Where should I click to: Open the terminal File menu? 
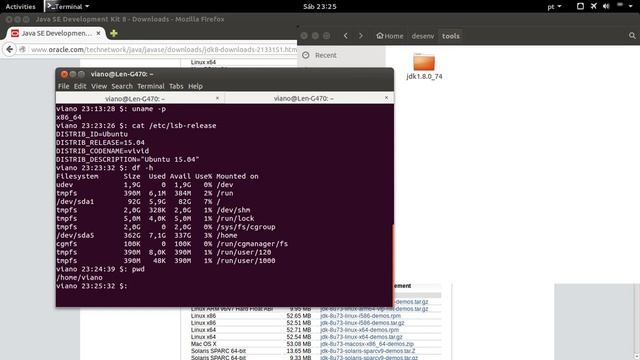point(63,86)
